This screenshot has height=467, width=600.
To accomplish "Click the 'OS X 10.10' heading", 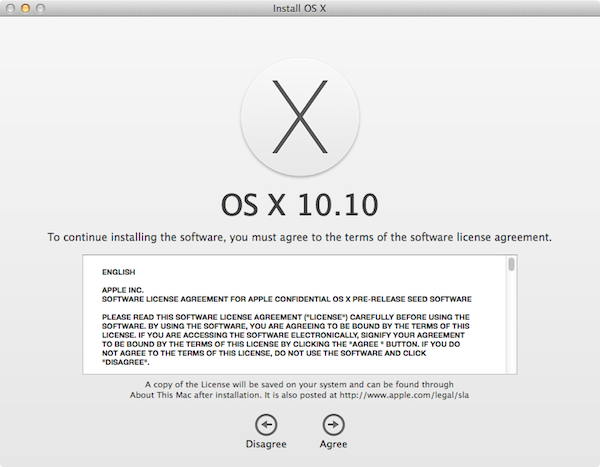I will [x=300, y=205].
